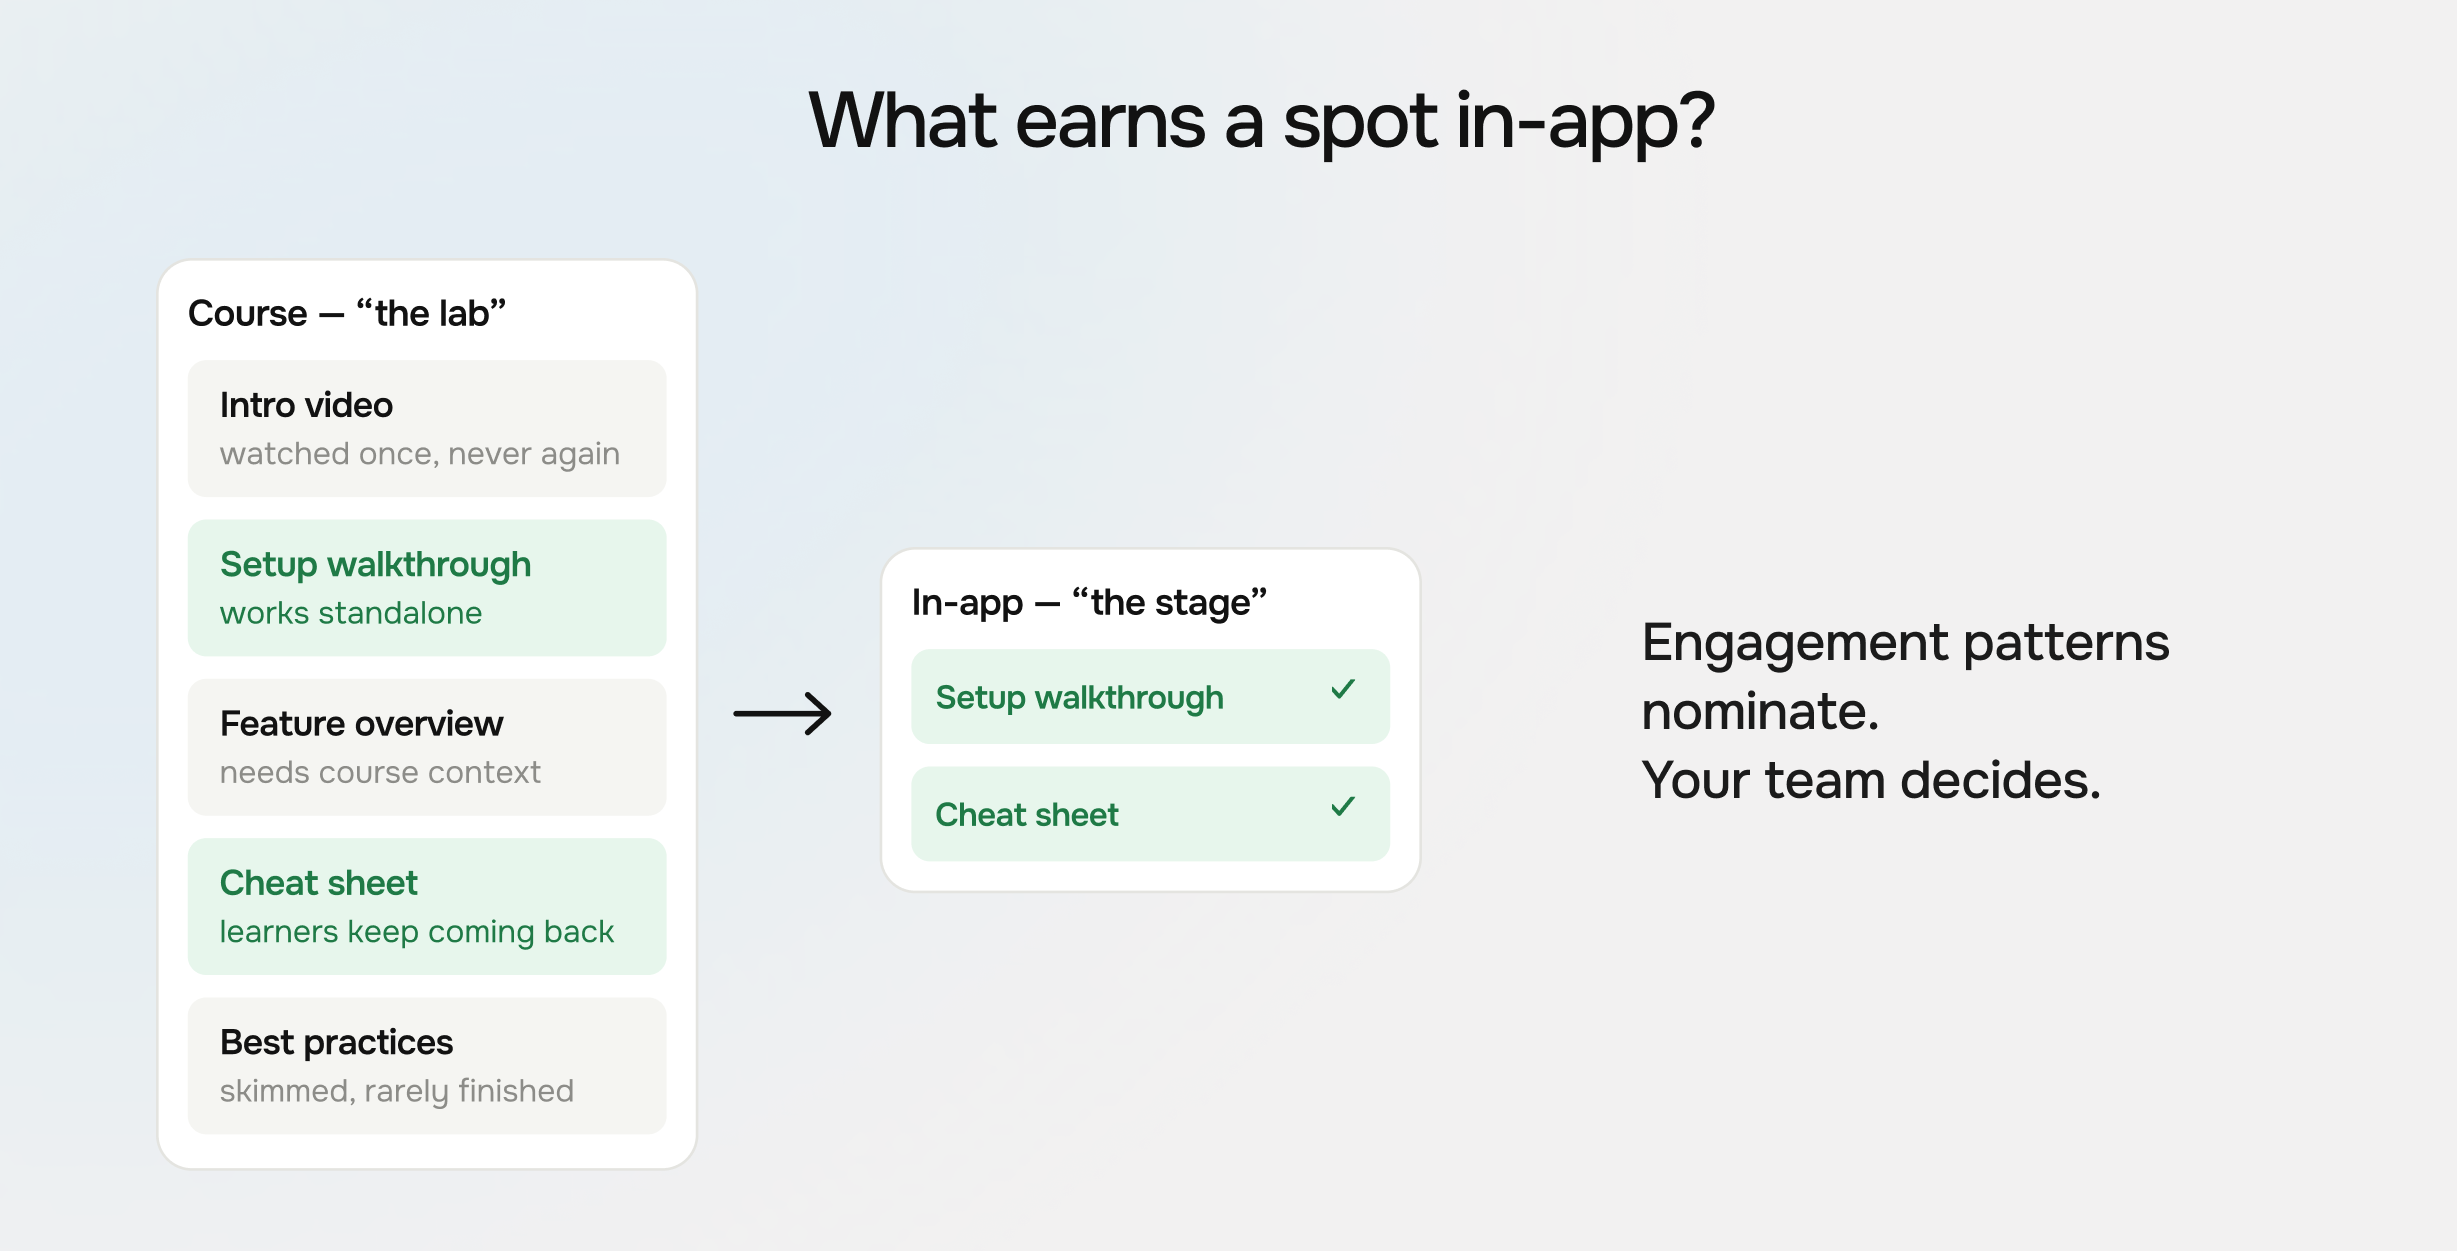Select the green Cheat sheet course card
Viewport: 2457px width, 1251px height.
pyautogui.click(x=427, y=906)
